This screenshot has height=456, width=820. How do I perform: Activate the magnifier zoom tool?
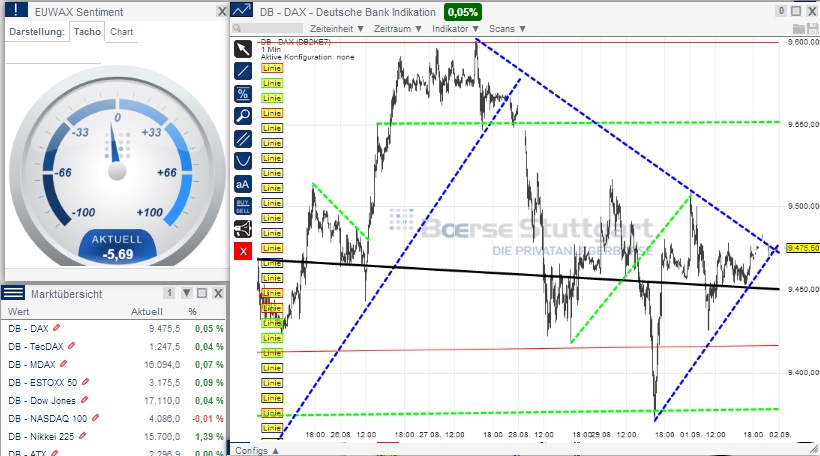coord(243,116)
